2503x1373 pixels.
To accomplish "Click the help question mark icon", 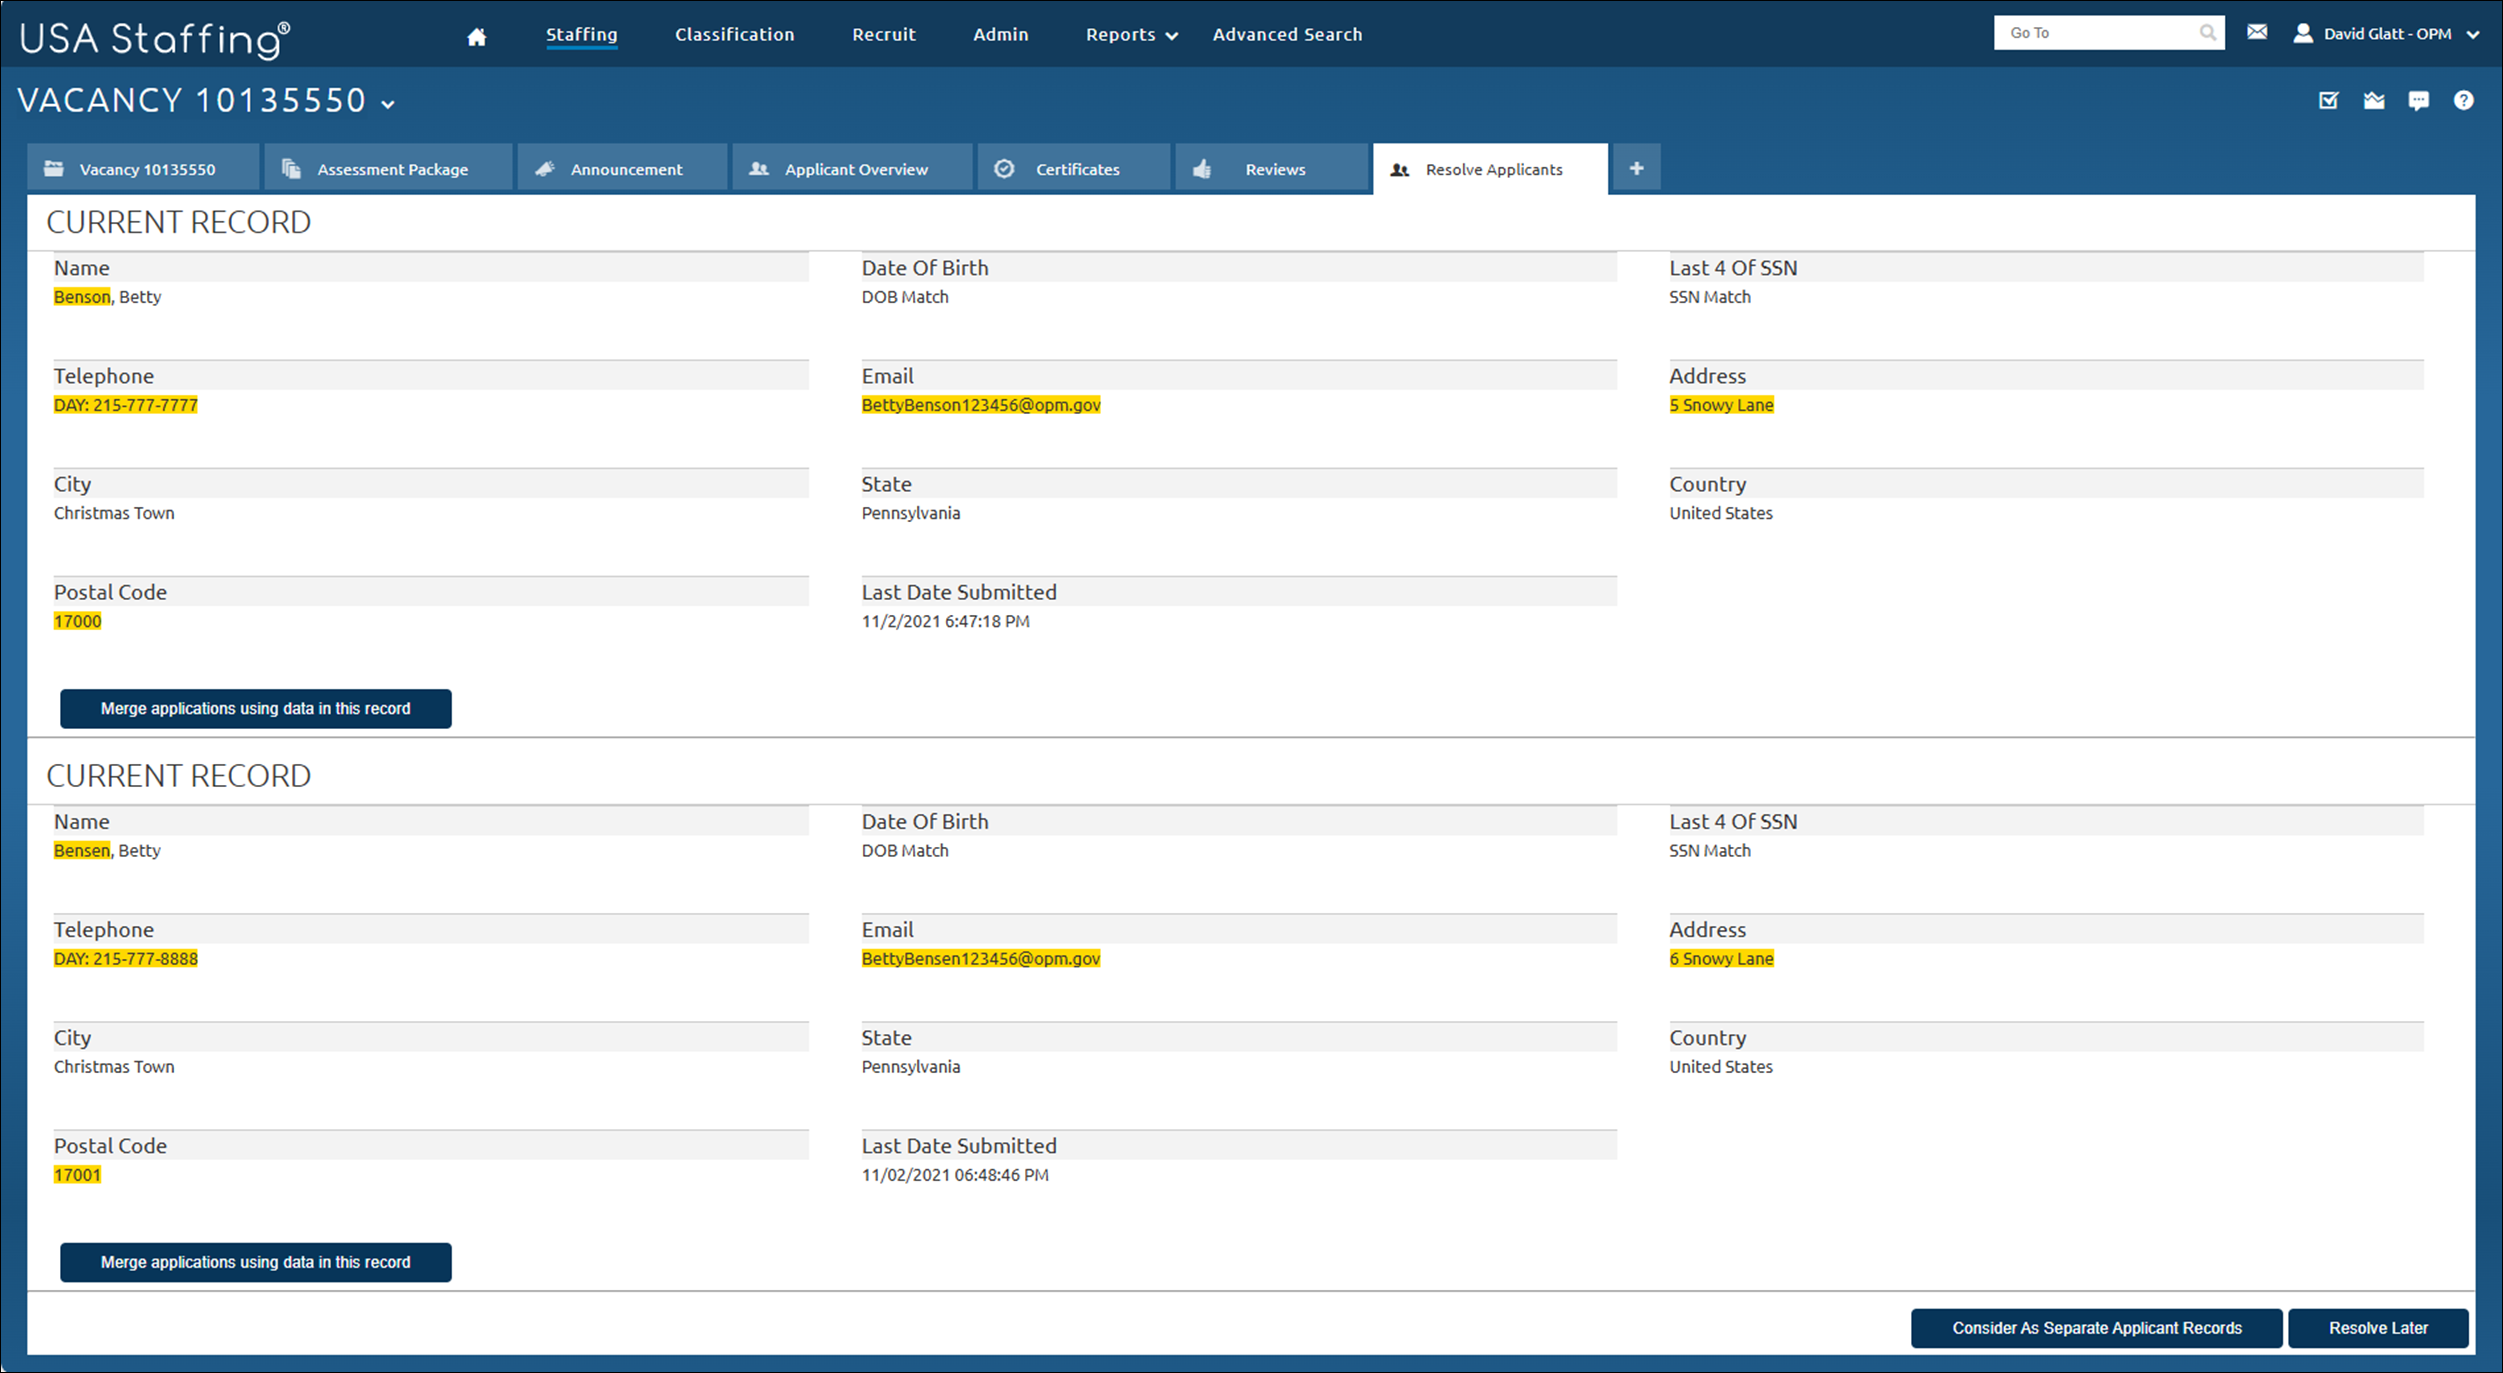I will coord(2464,100).
